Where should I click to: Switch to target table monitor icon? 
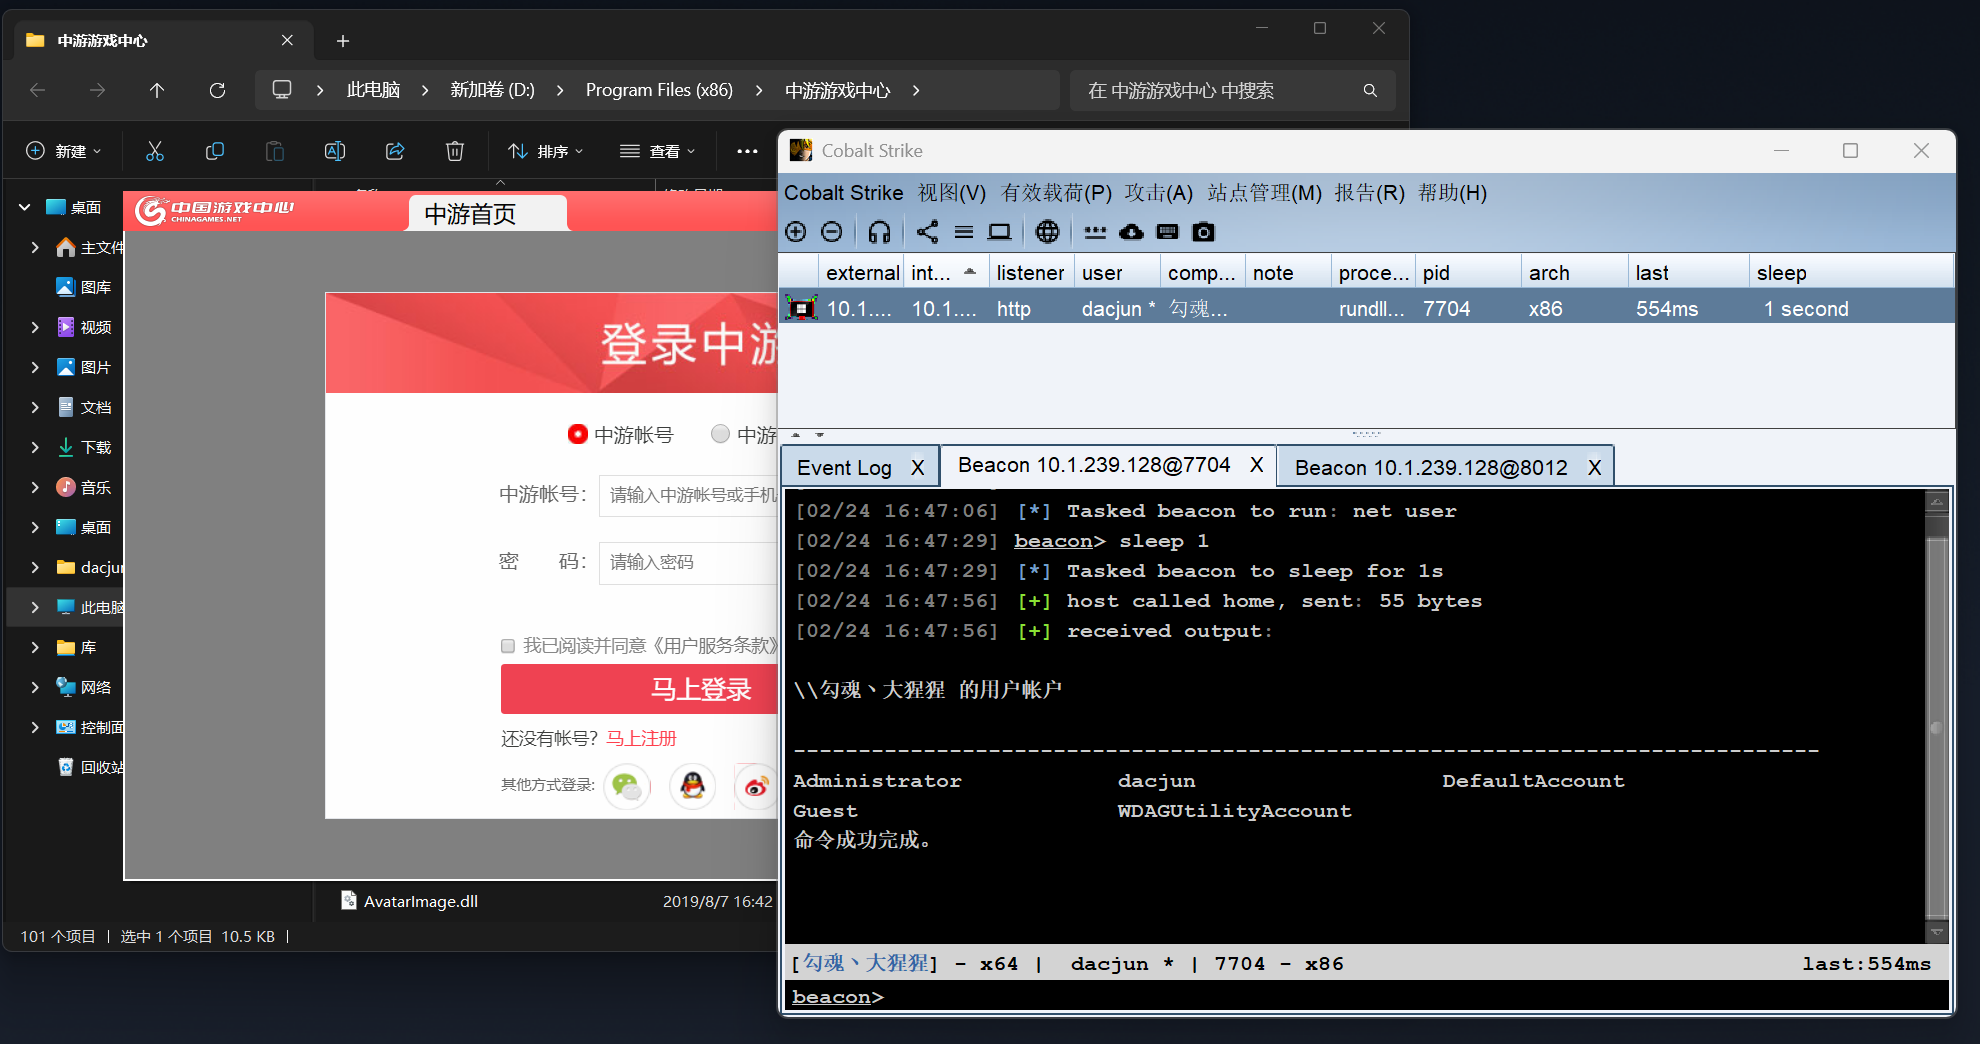pos(999,232)
